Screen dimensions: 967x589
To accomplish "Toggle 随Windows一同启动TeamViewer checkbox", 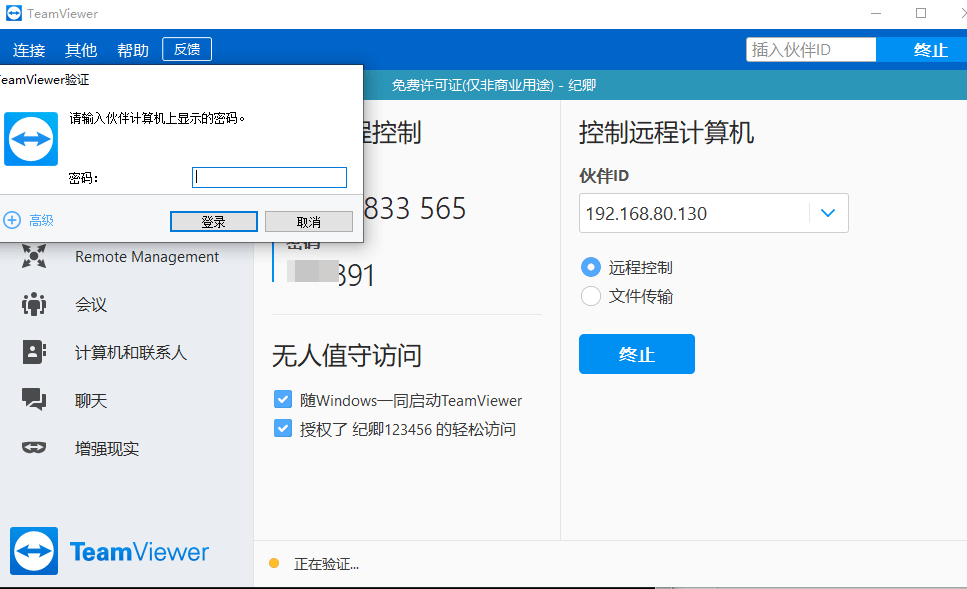I will click(283, 400).
